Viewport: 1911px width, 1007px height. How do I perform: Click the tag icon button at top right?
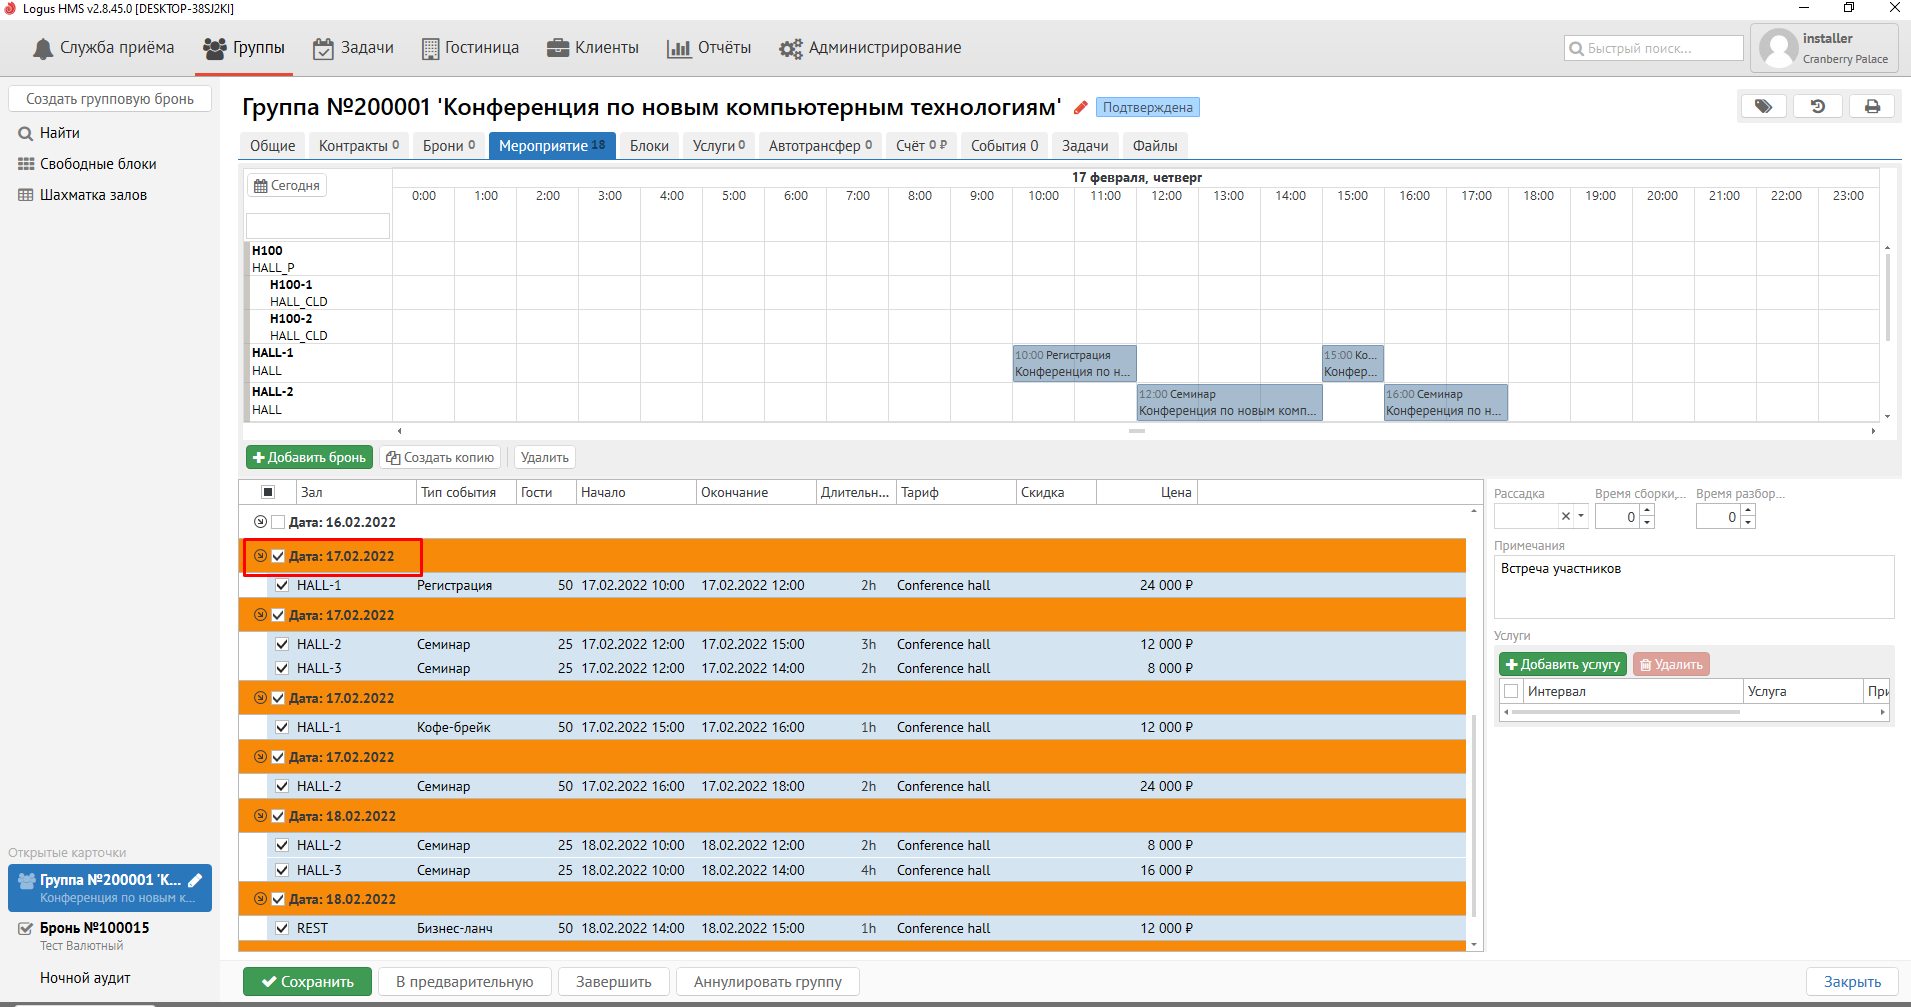click(x=1763, y=106)
